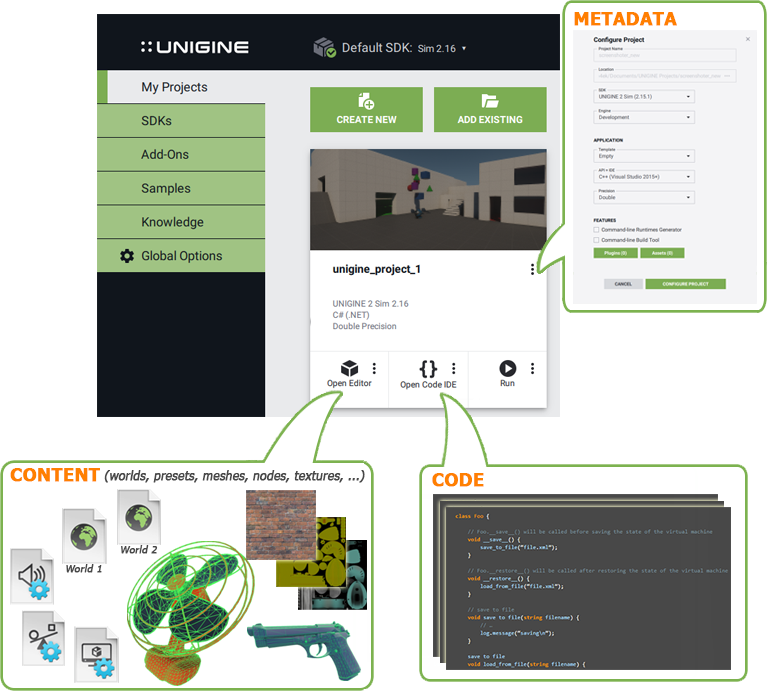The height and width of the screenshot is (691, 767).
Task: Click the 'UNIGINE 2 Sim 2.16' project info text
Action: click(370, 304)
